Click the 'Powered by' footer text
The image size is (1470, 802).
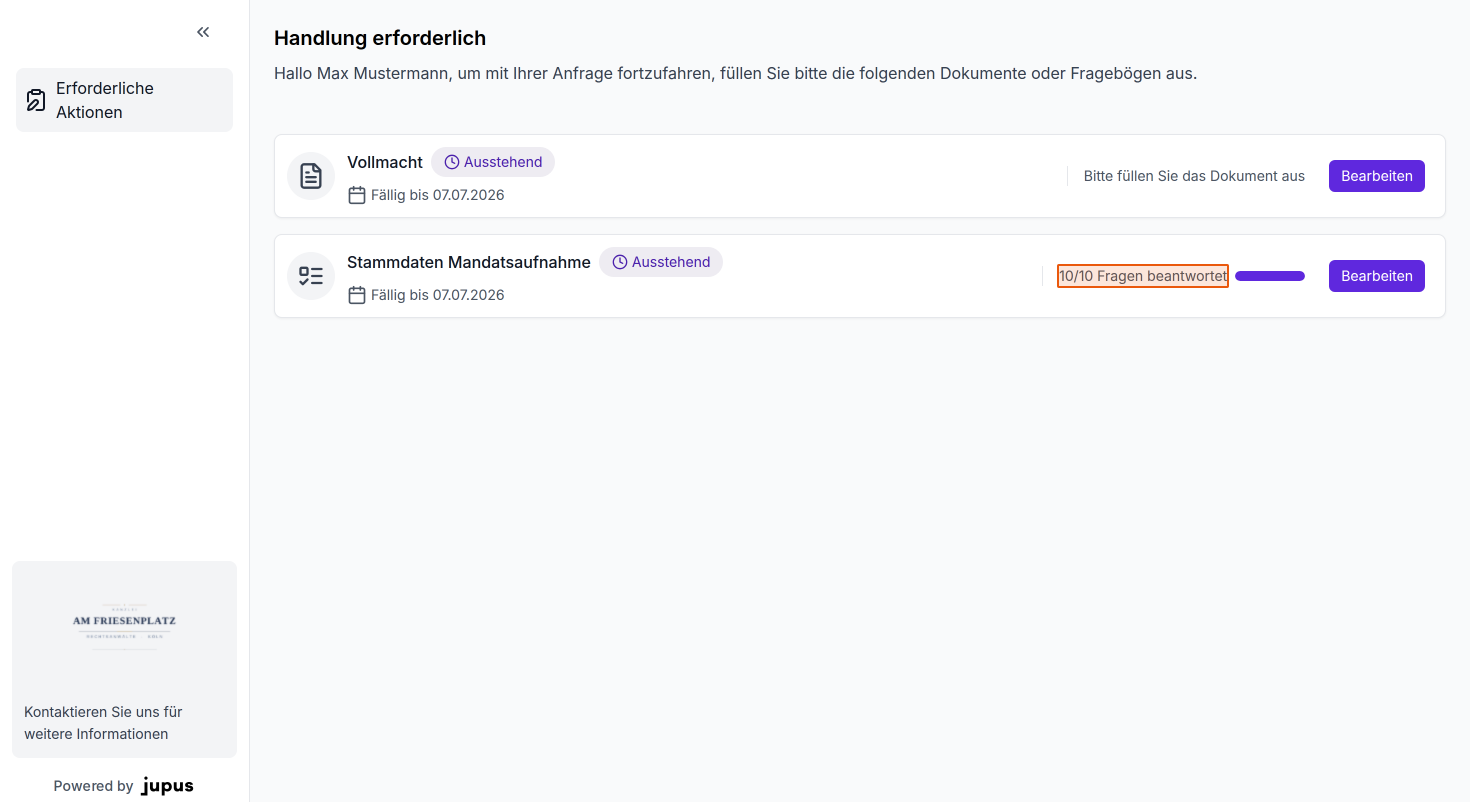click(93, 786)
